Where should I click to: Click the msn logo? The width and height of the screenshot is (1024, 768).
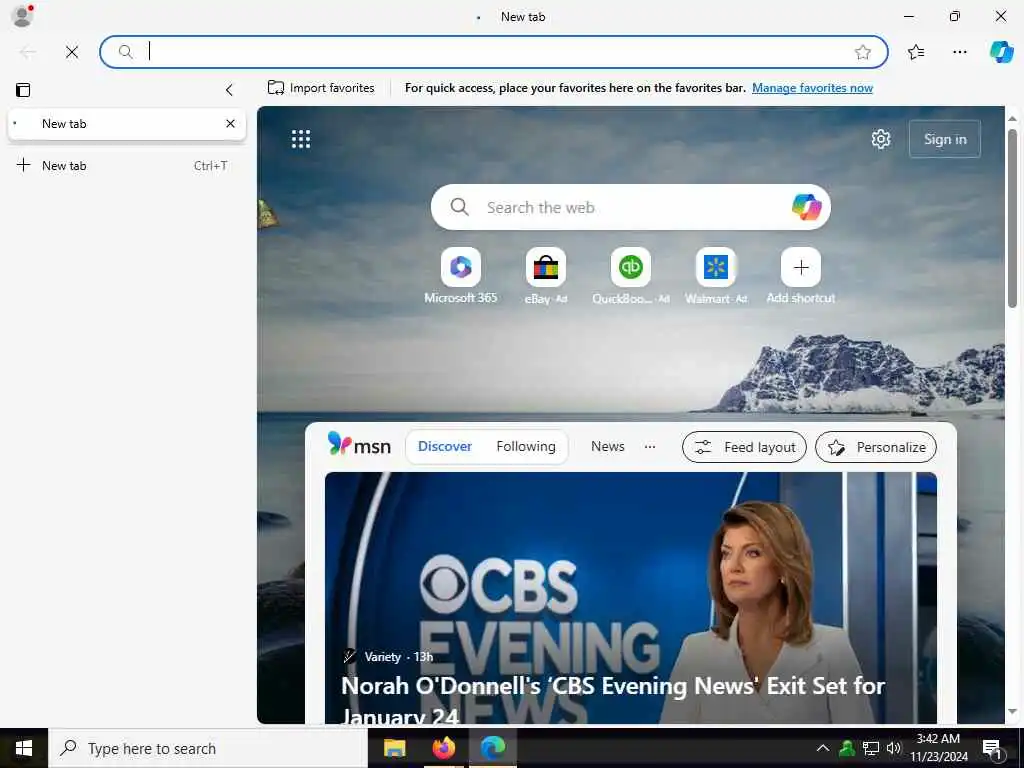coord(359,445)
